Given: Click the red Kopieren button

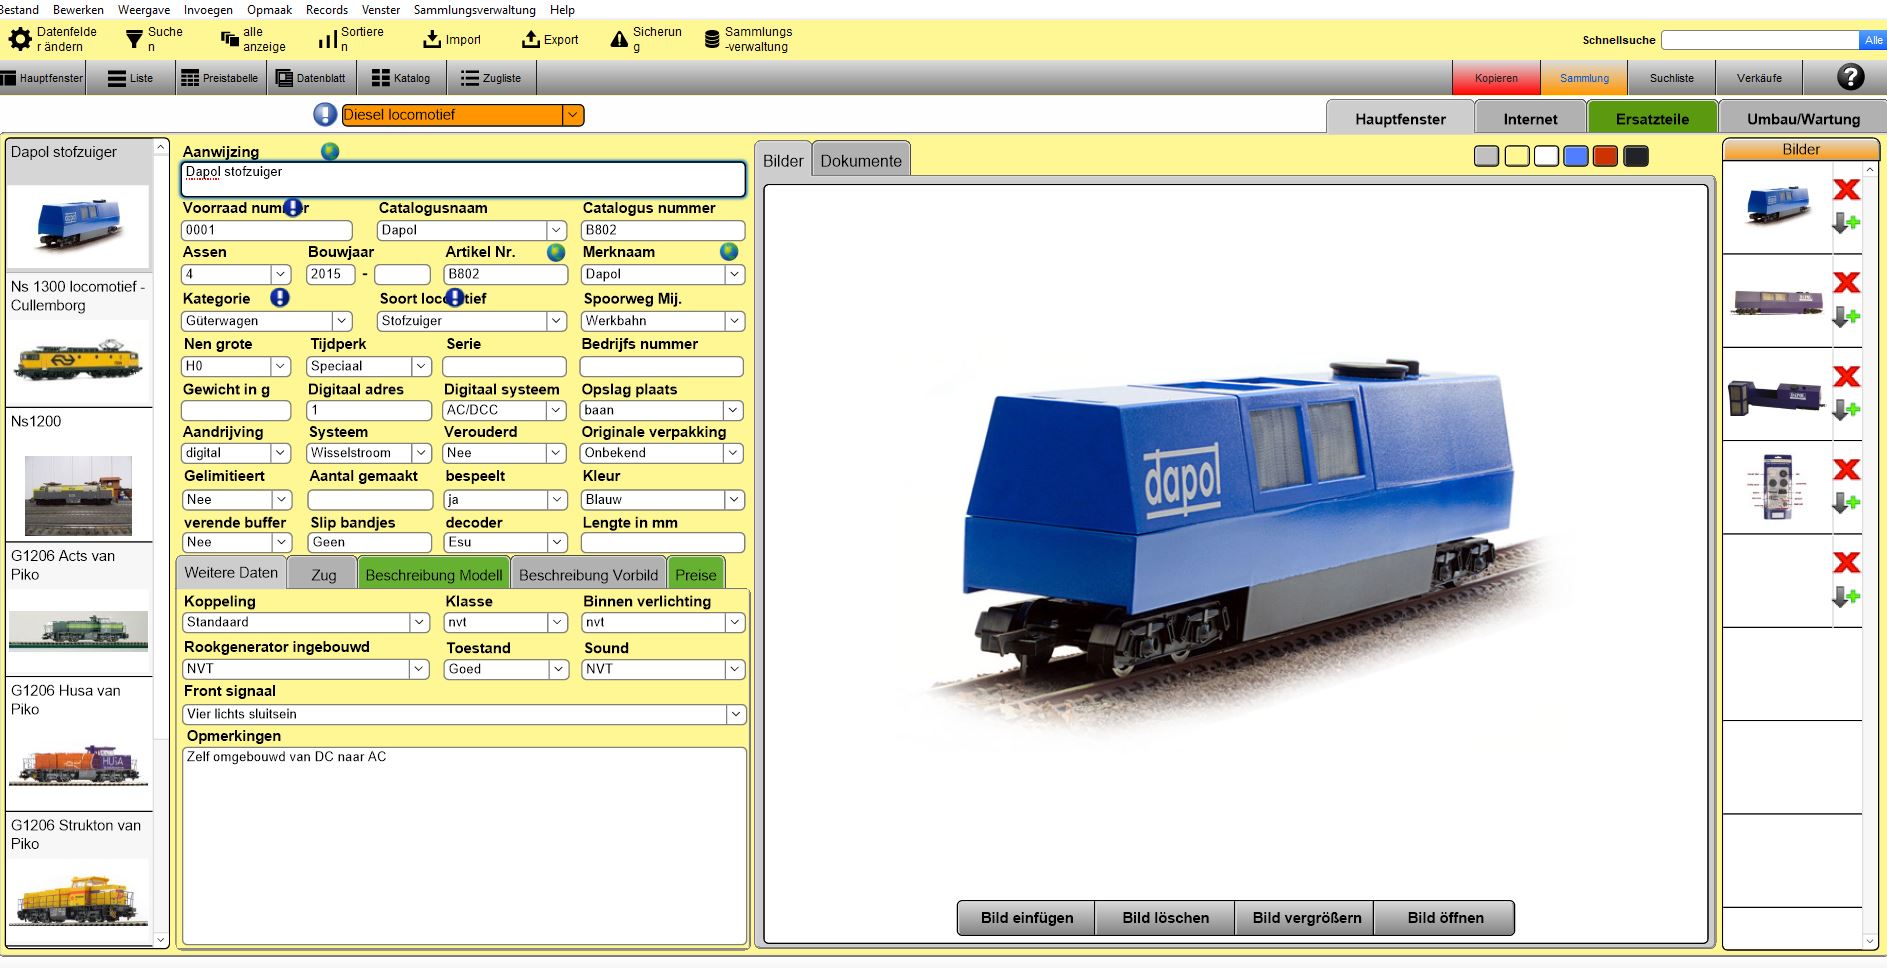Looking at the screenshot, I should [1496, 78].
